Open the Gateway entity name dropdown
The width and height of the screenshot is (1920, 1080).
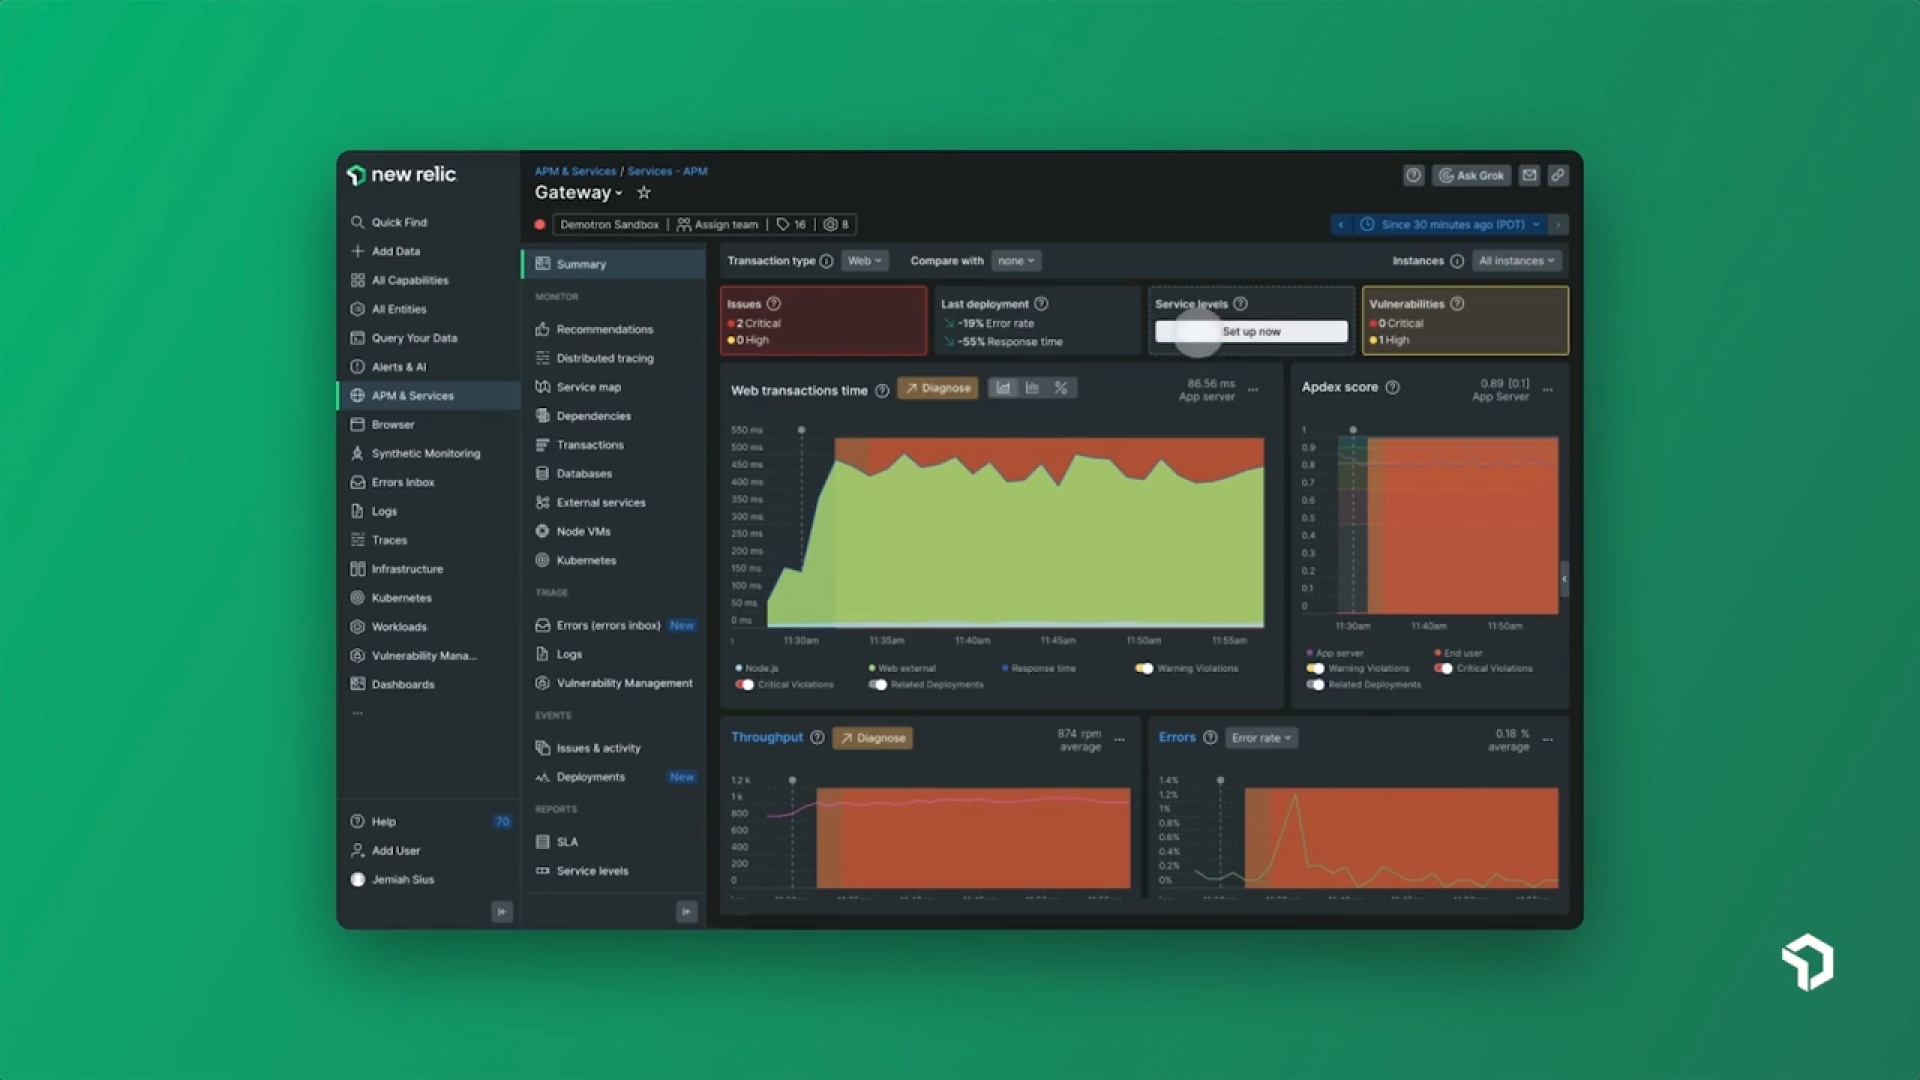pos(578,192)
